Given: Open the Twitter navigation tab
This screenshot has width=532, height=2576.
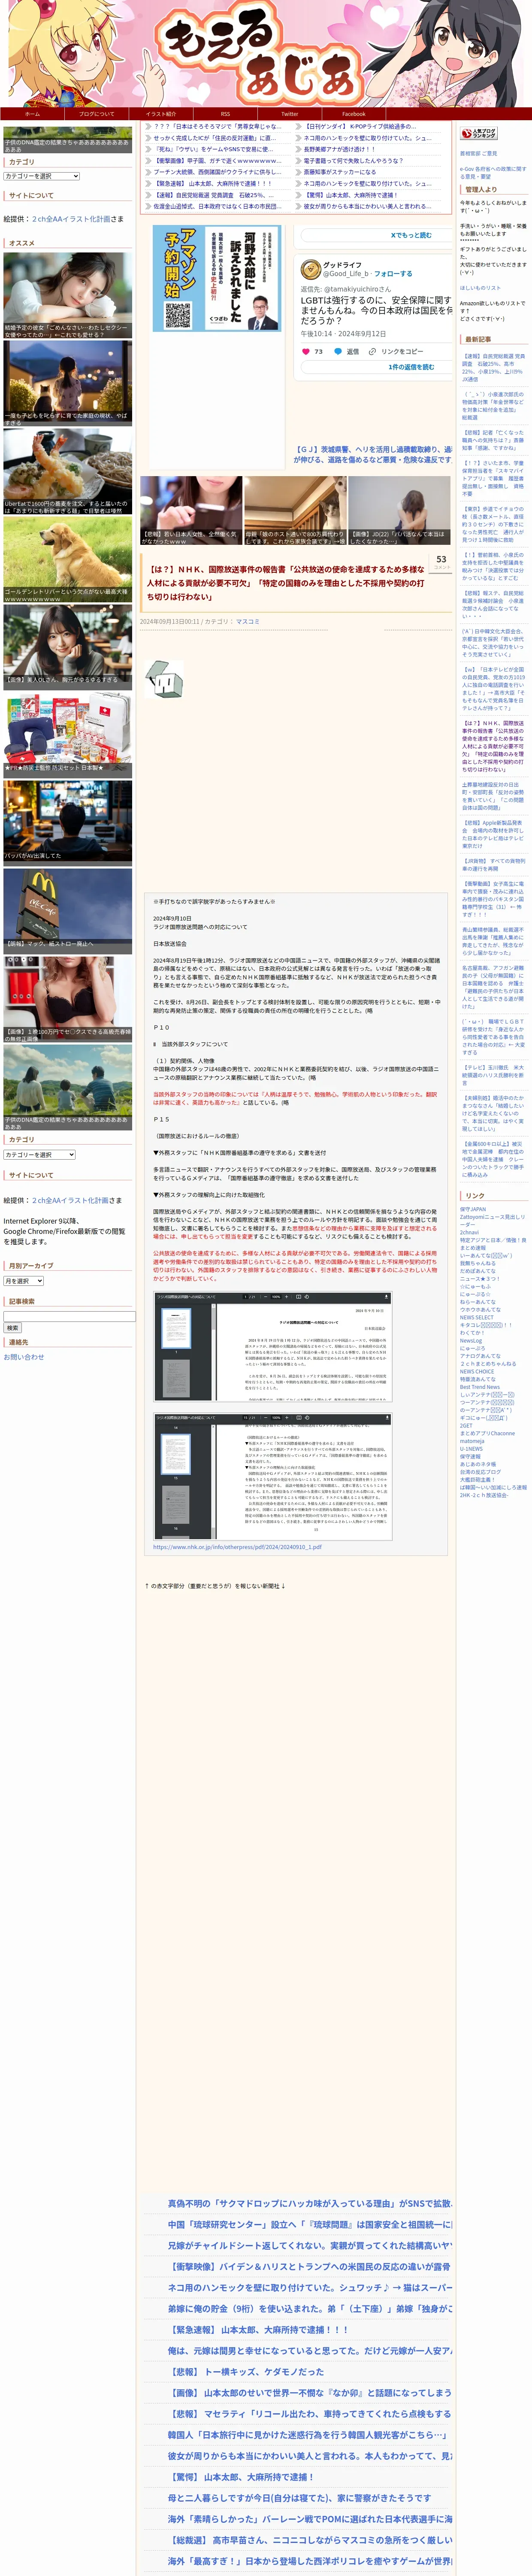Looking at the screenshot, I should [x=289, y=114].
